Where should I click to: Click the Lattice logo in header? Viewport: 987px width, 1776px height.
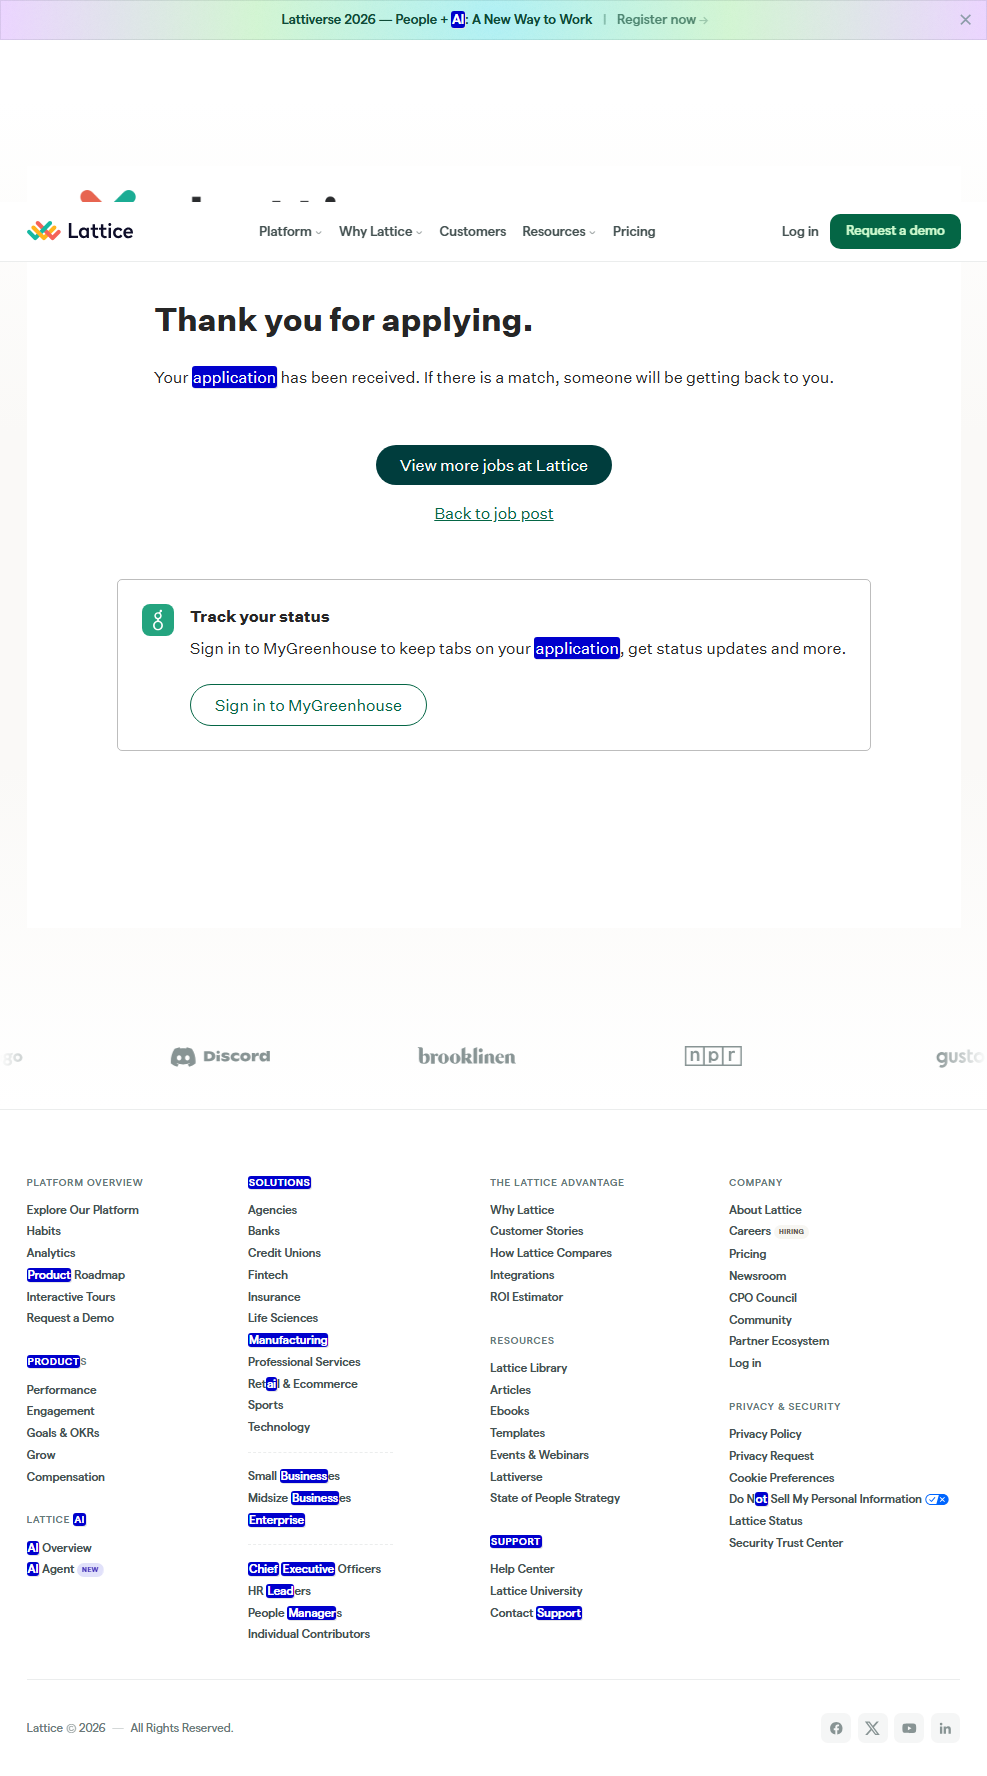(x=80, y=231)
